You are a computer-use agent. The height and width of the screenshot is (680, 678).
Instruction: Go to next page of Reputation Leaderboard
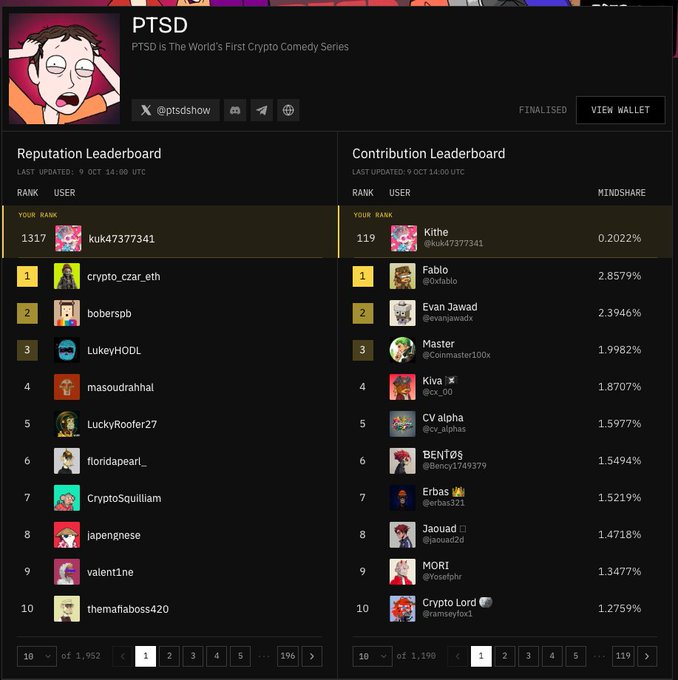pos(312,656)
